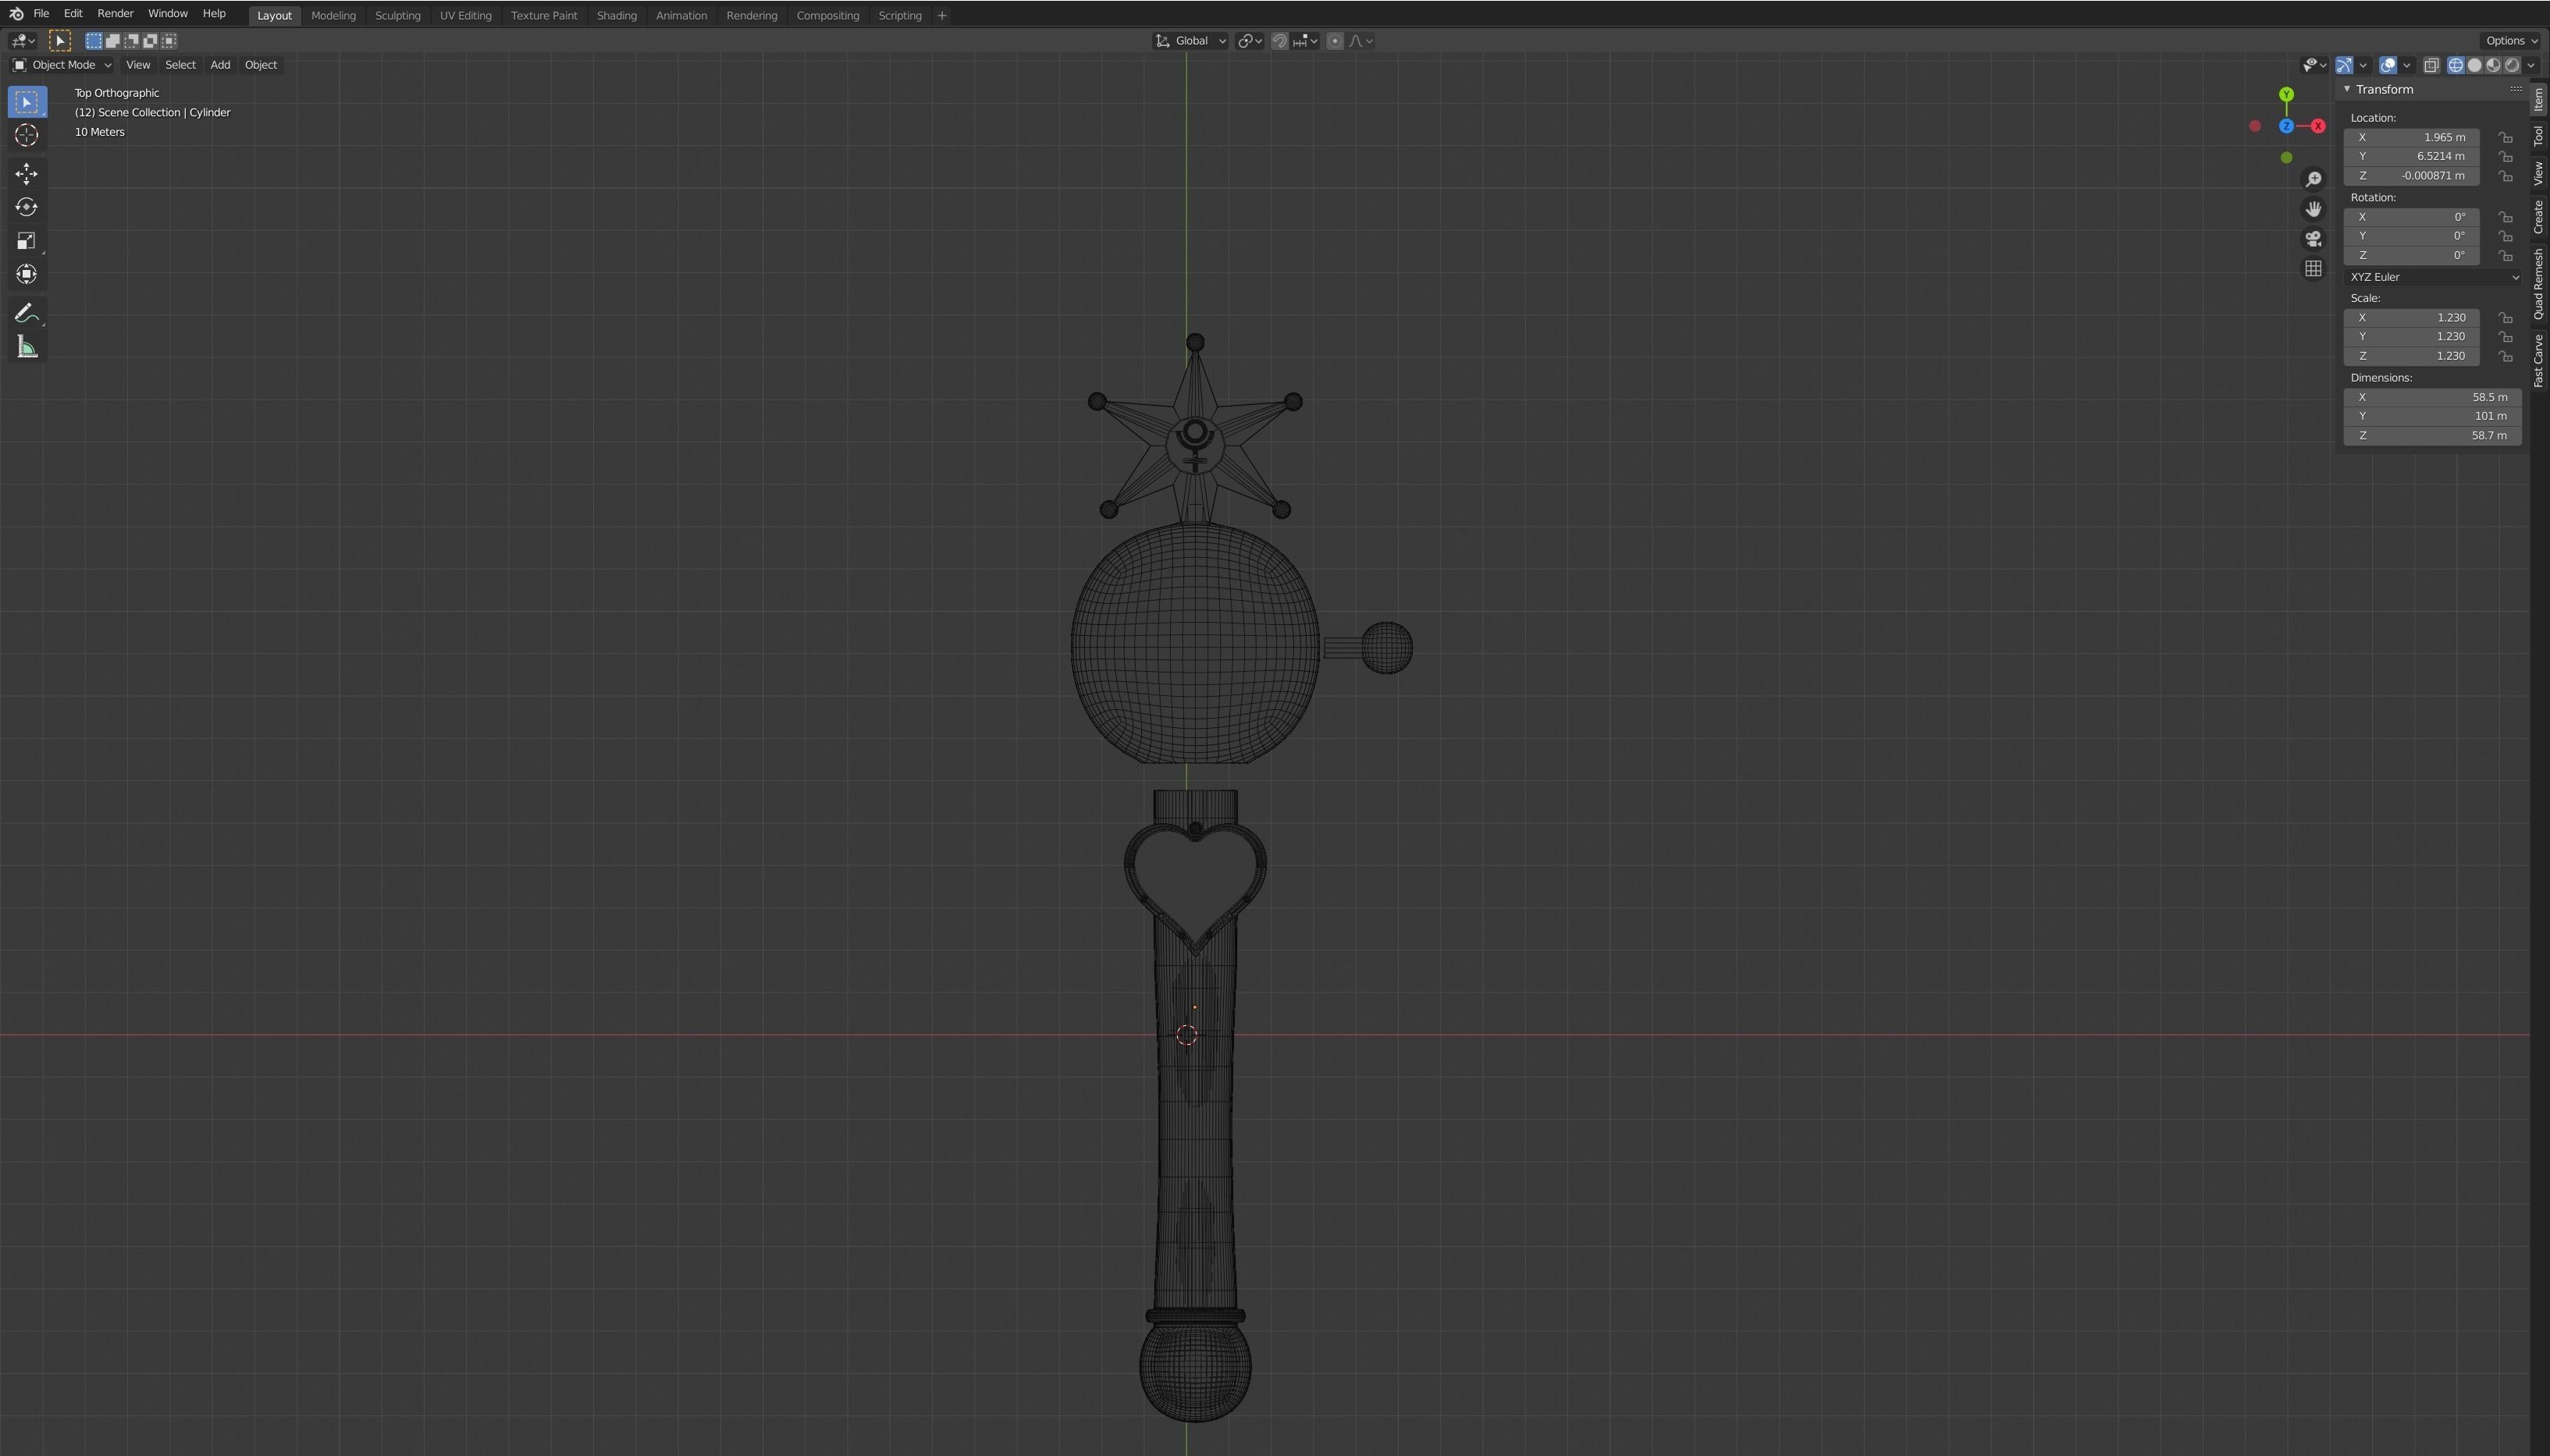Switch to wireframe viewport shading
This screenshot has width=2550, height=1456.
click(x=2455, y=65)
